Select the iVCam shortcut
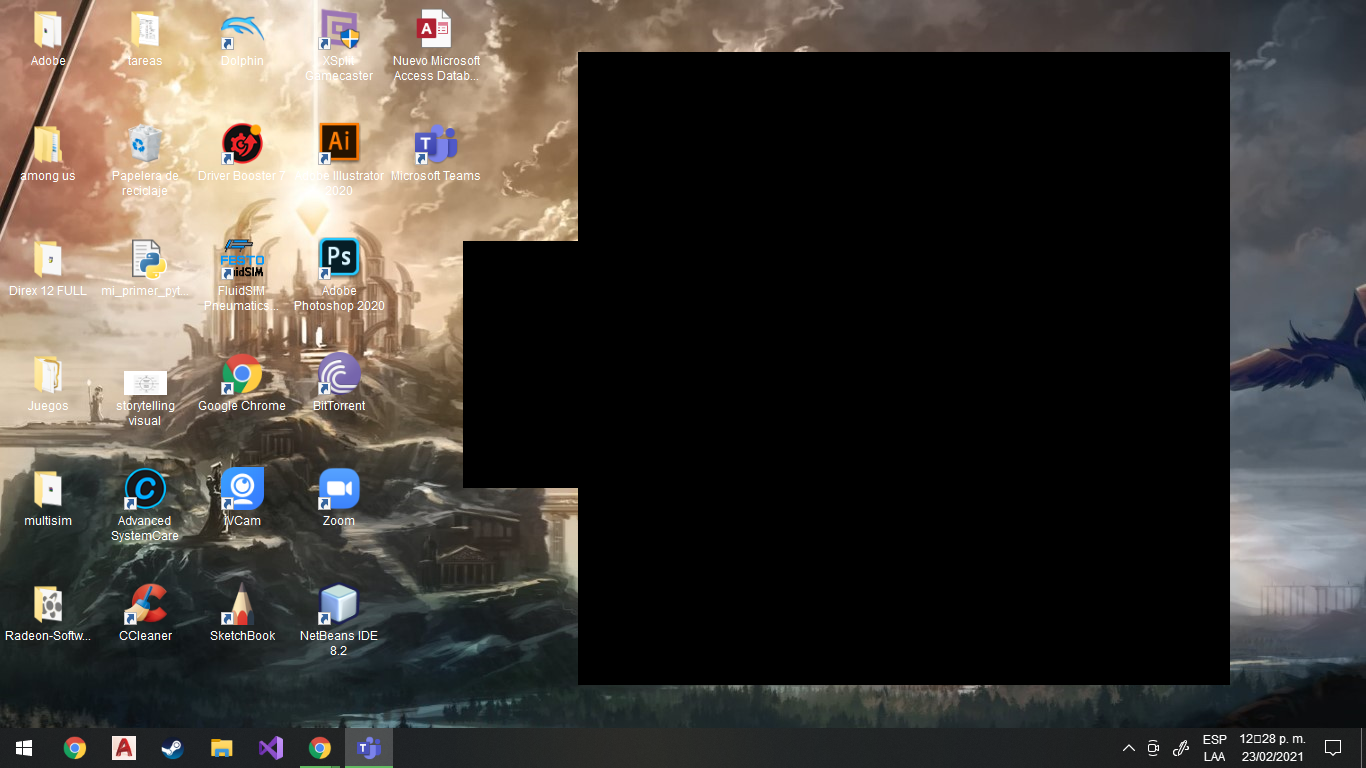The width and height of the screenshot is (1366, 768). [242, 500]
